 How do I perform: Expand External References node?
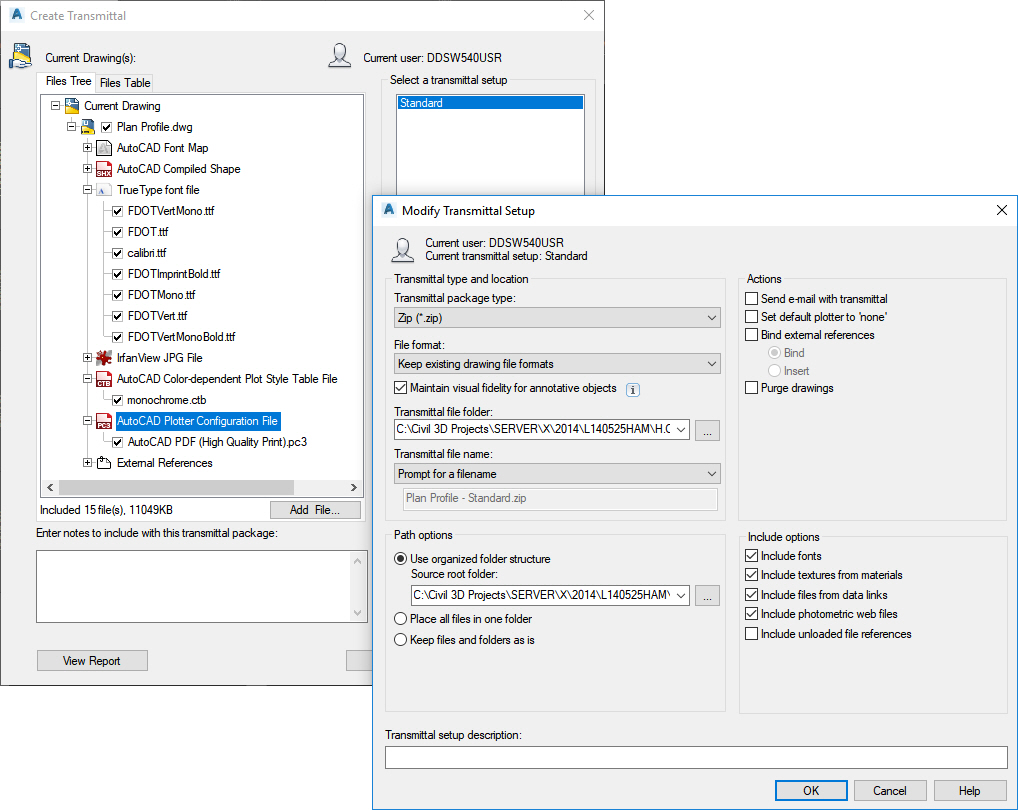tap(88, 463)
